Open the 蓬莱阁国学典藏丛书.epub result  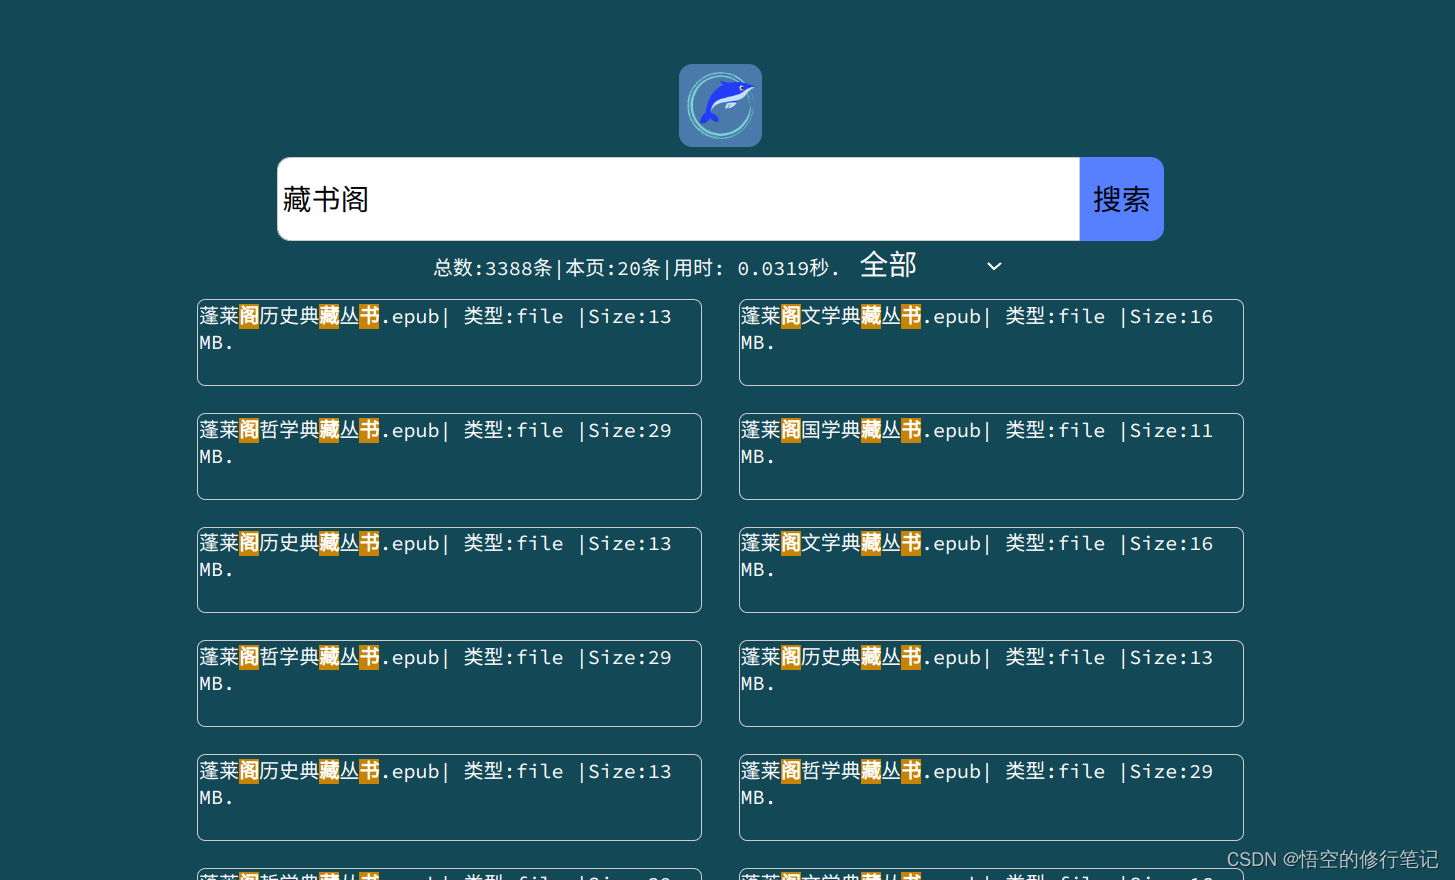(991, 456)
